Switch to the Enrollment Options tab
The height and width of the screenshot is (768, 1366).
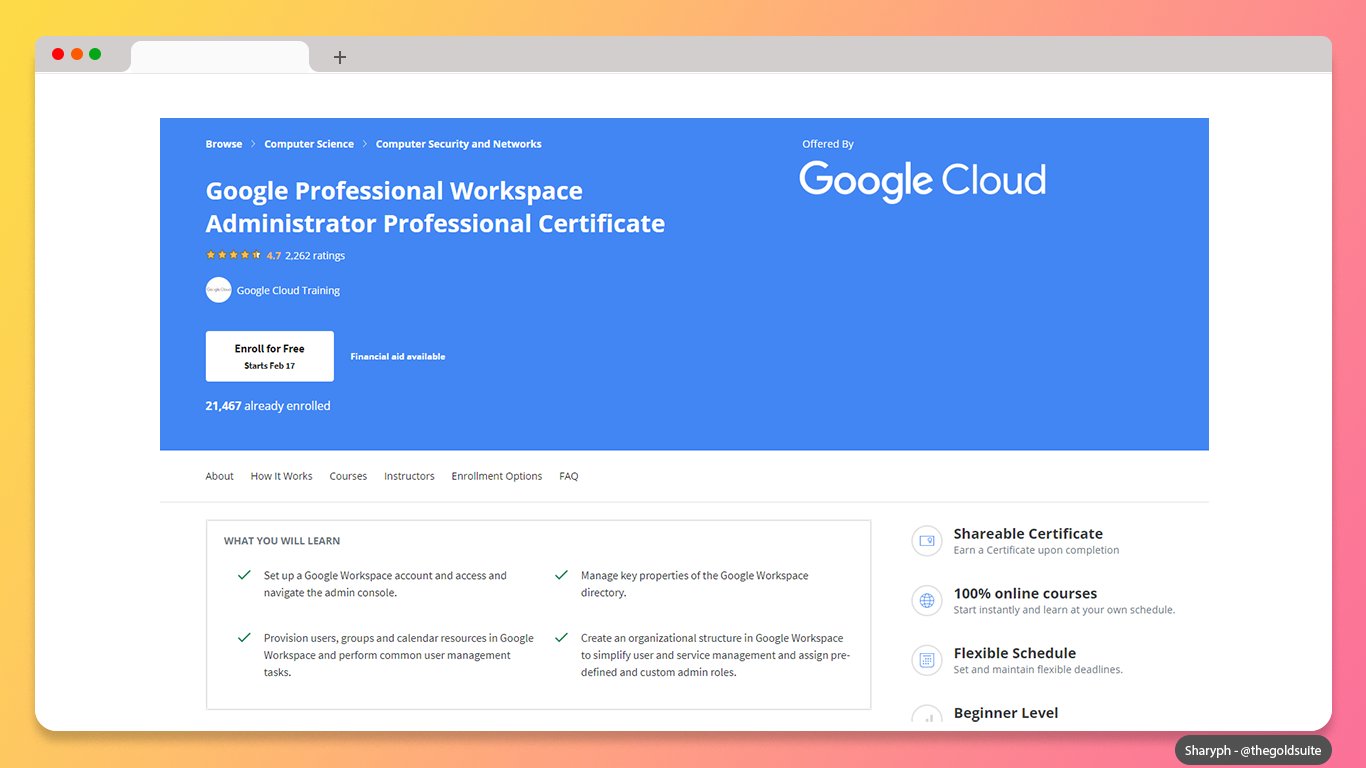pyautogui.click(x=497, y=476)
